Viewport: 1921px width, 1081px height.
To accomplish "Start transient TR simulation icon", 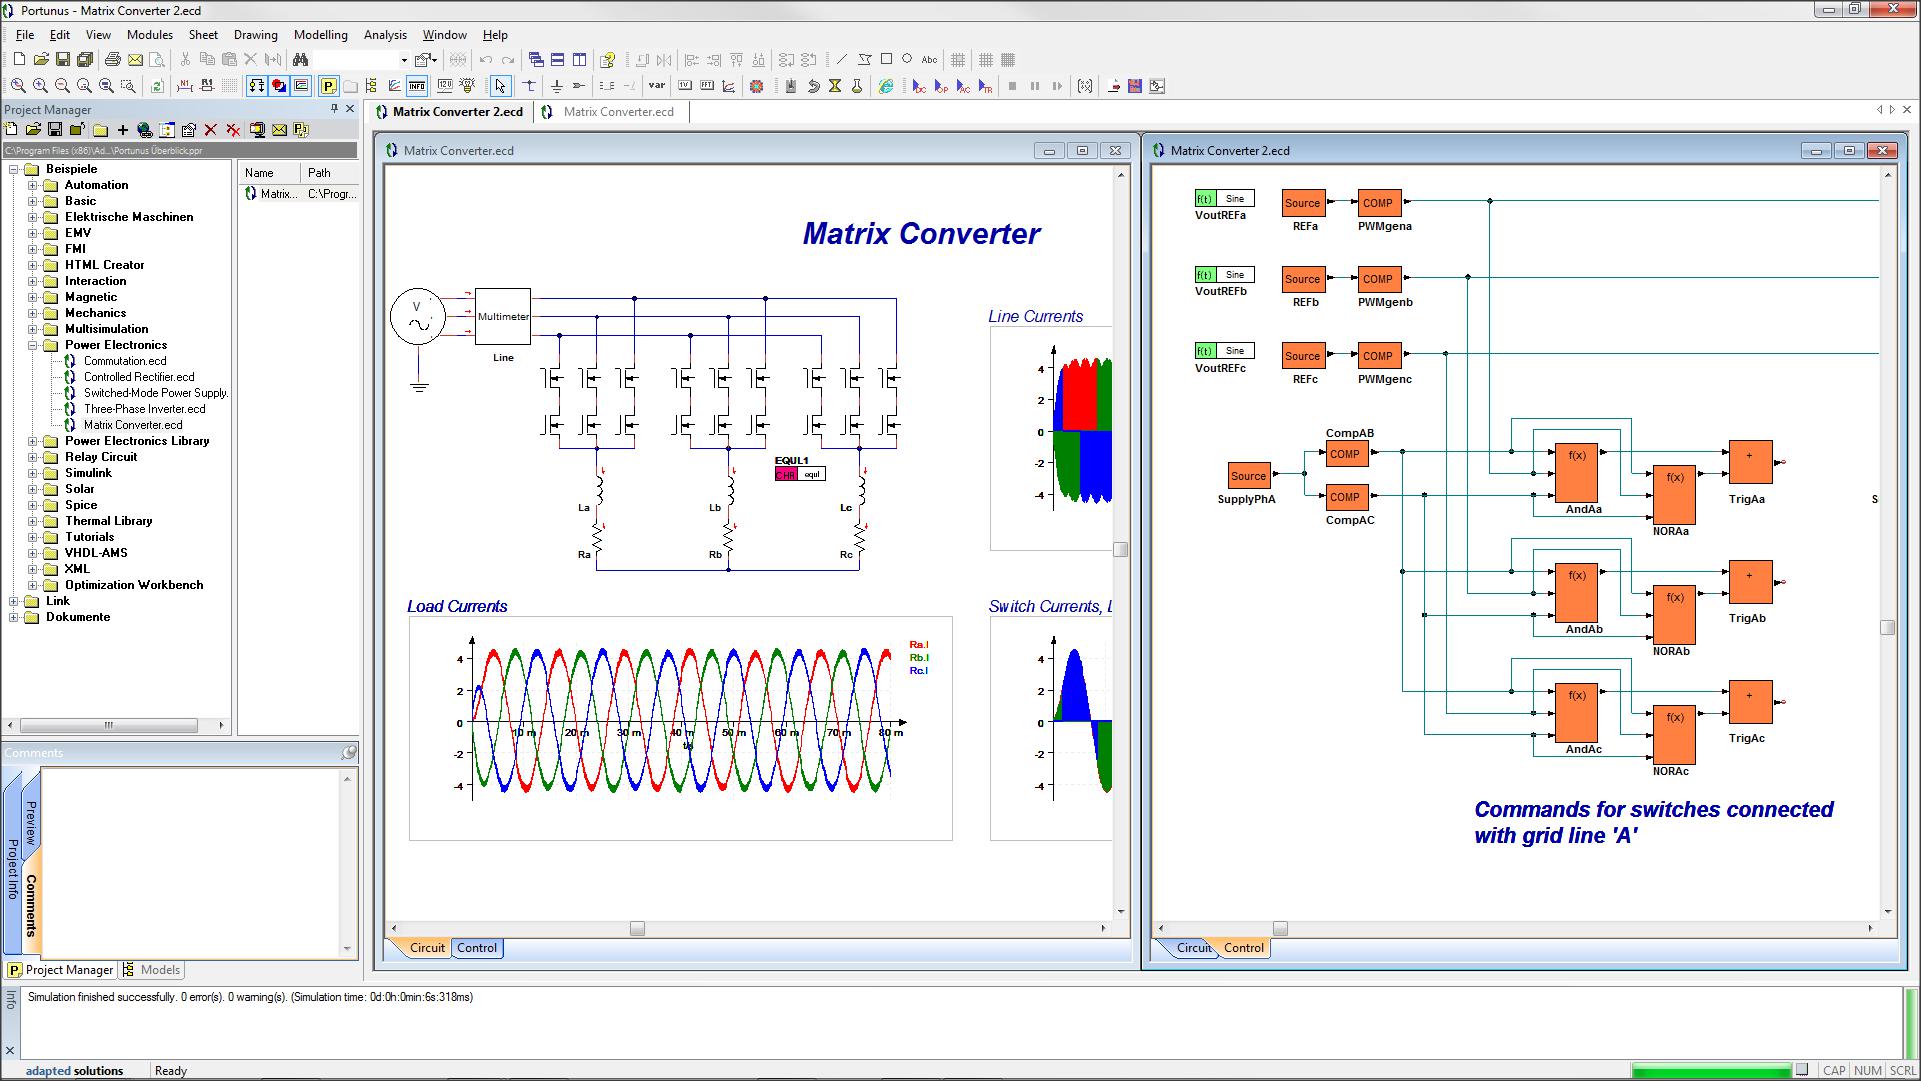I will (985, 87).
